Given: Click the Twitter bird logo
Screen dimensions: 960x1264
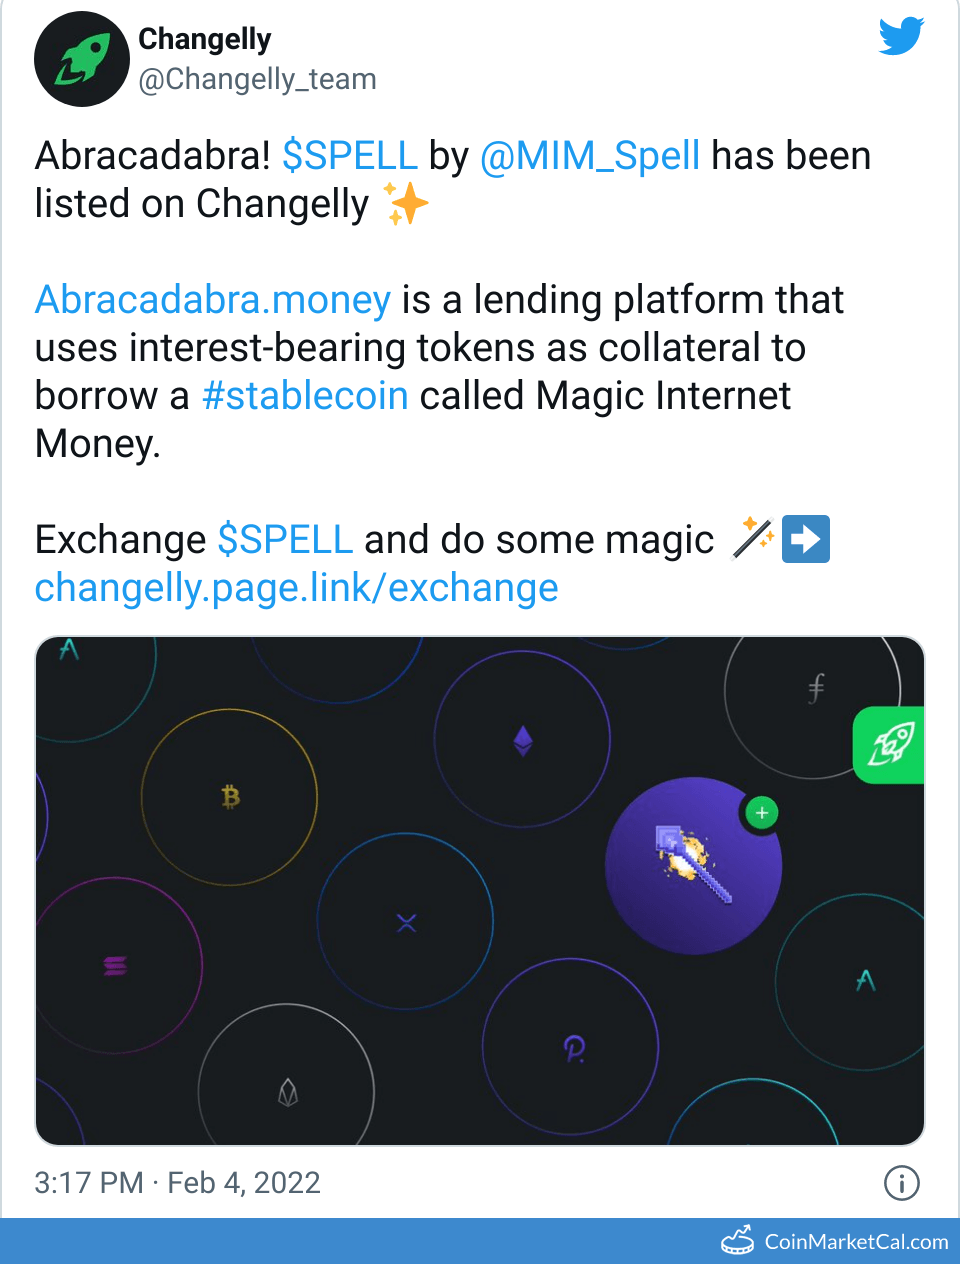Looking at the screenshot, I should (x=901, y=37).
